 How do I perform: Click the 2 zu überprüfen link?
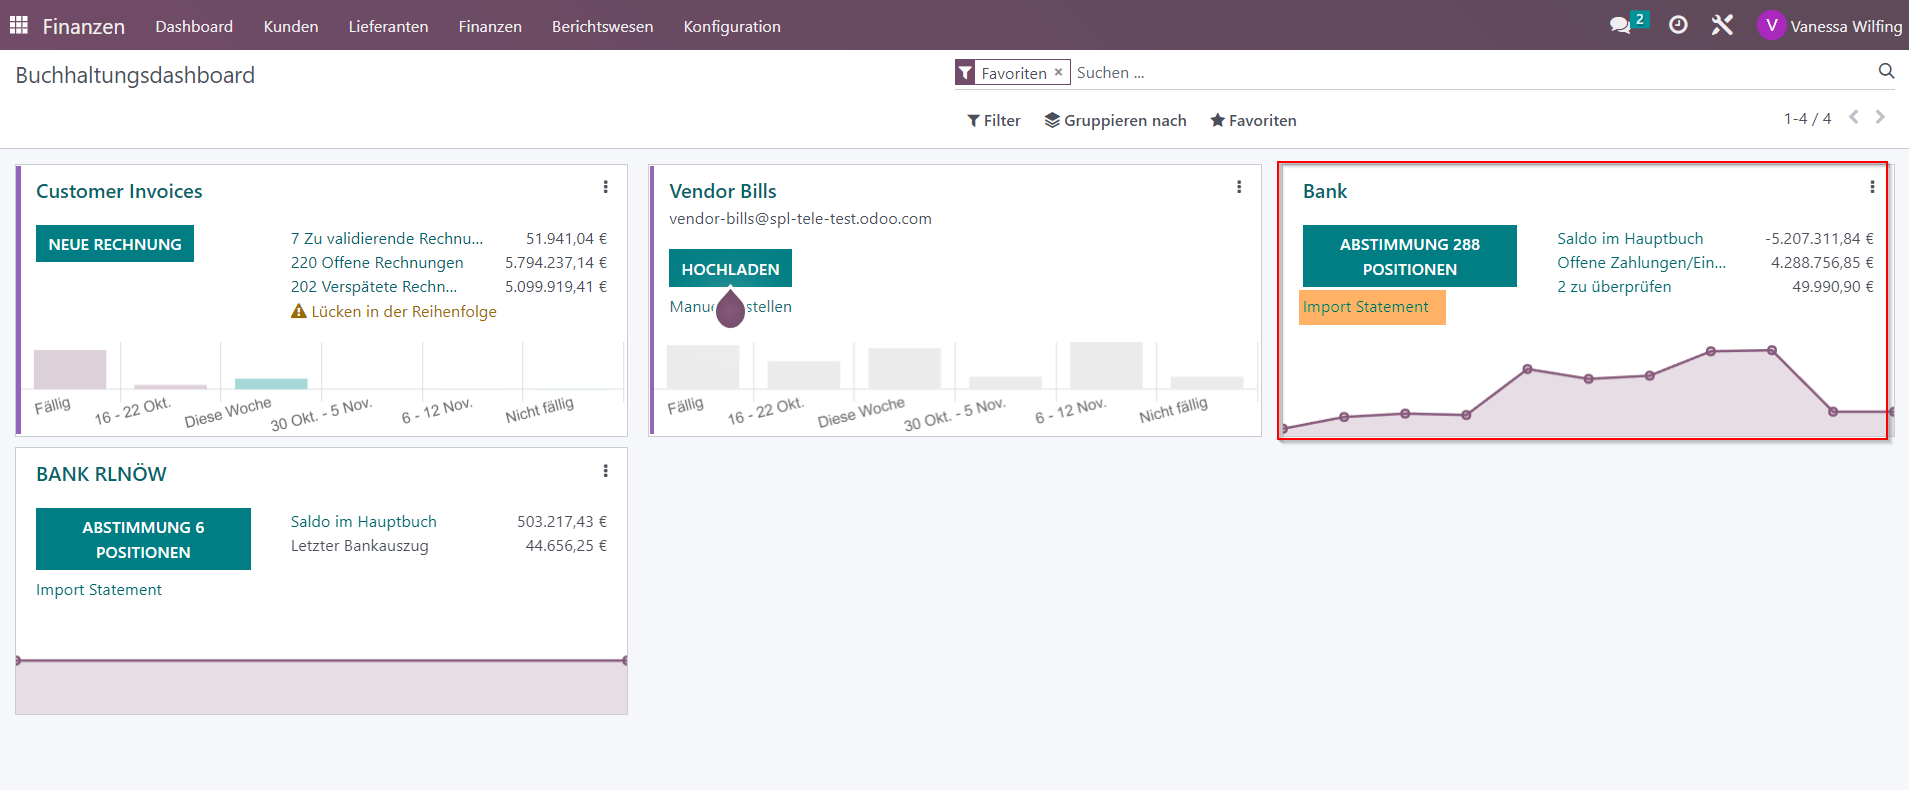pos(1614,287)
